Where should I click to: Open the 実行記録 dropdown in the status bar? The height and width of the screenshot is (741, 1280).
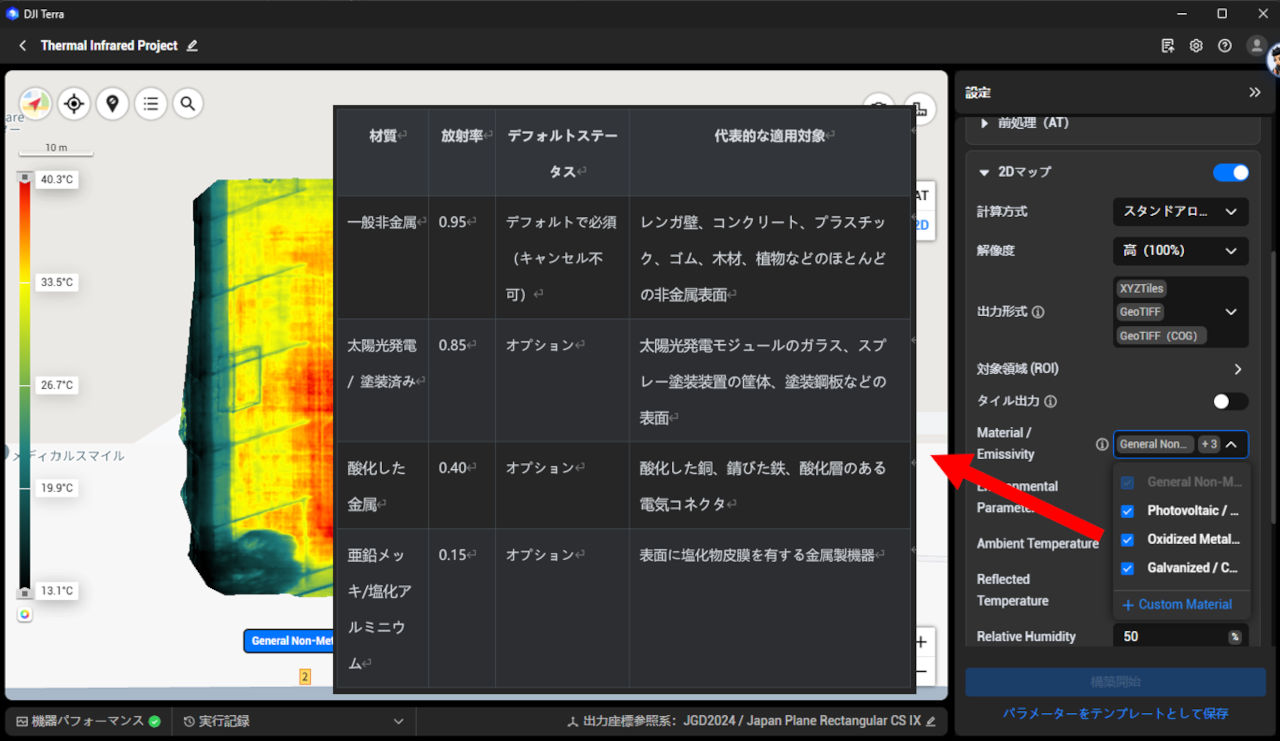pyautogui.click(x=295, y=721)
